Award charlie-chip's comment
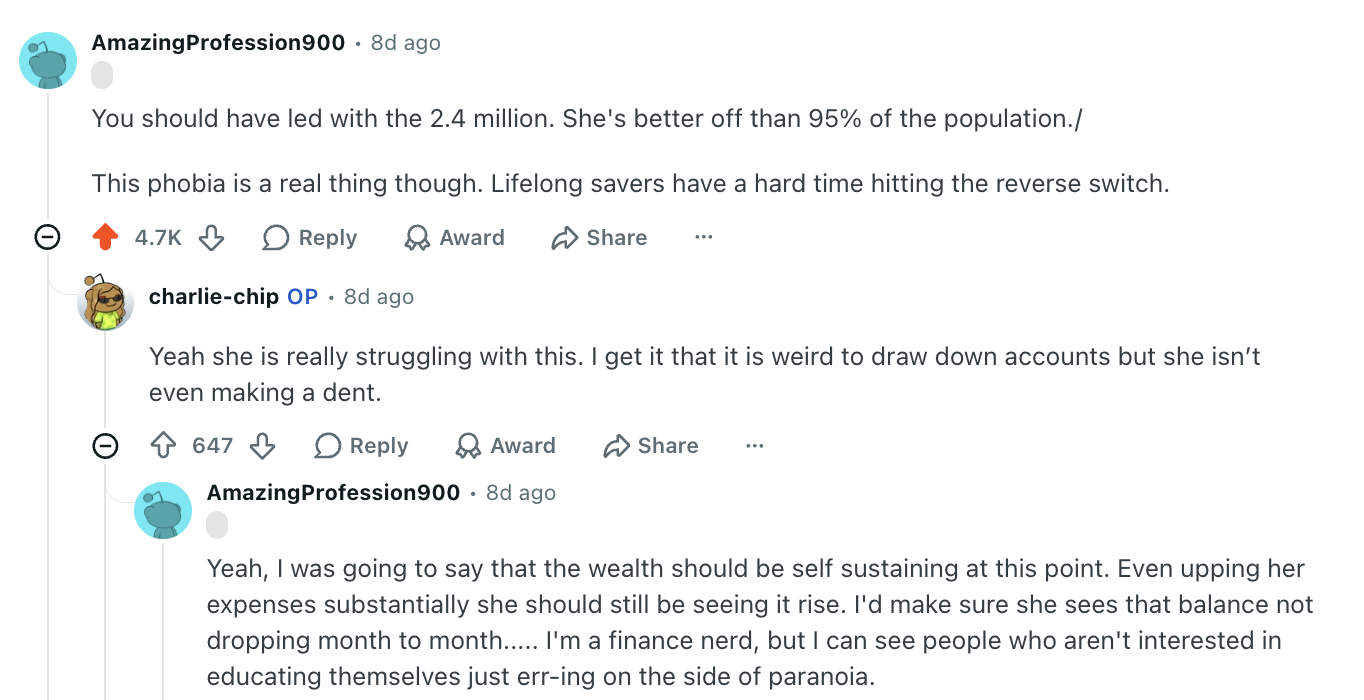The width and height of the screenshot is (1364, 700). pyautogui.click(x=505, y=446)
